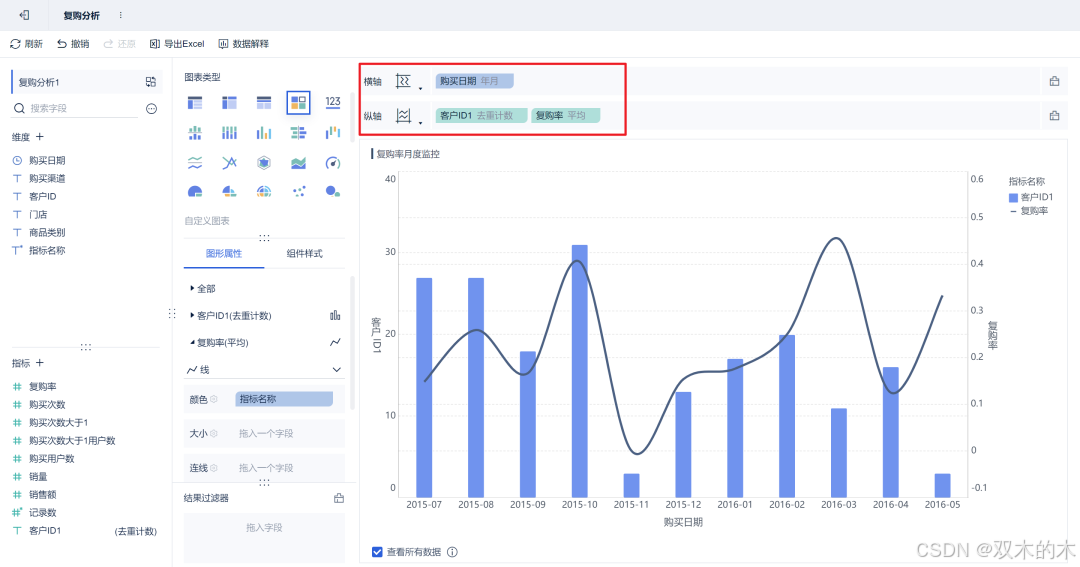Viewport: 1080px width, 567px height.
Task: Click the 撤销 undo button
Action: [73, 43]
